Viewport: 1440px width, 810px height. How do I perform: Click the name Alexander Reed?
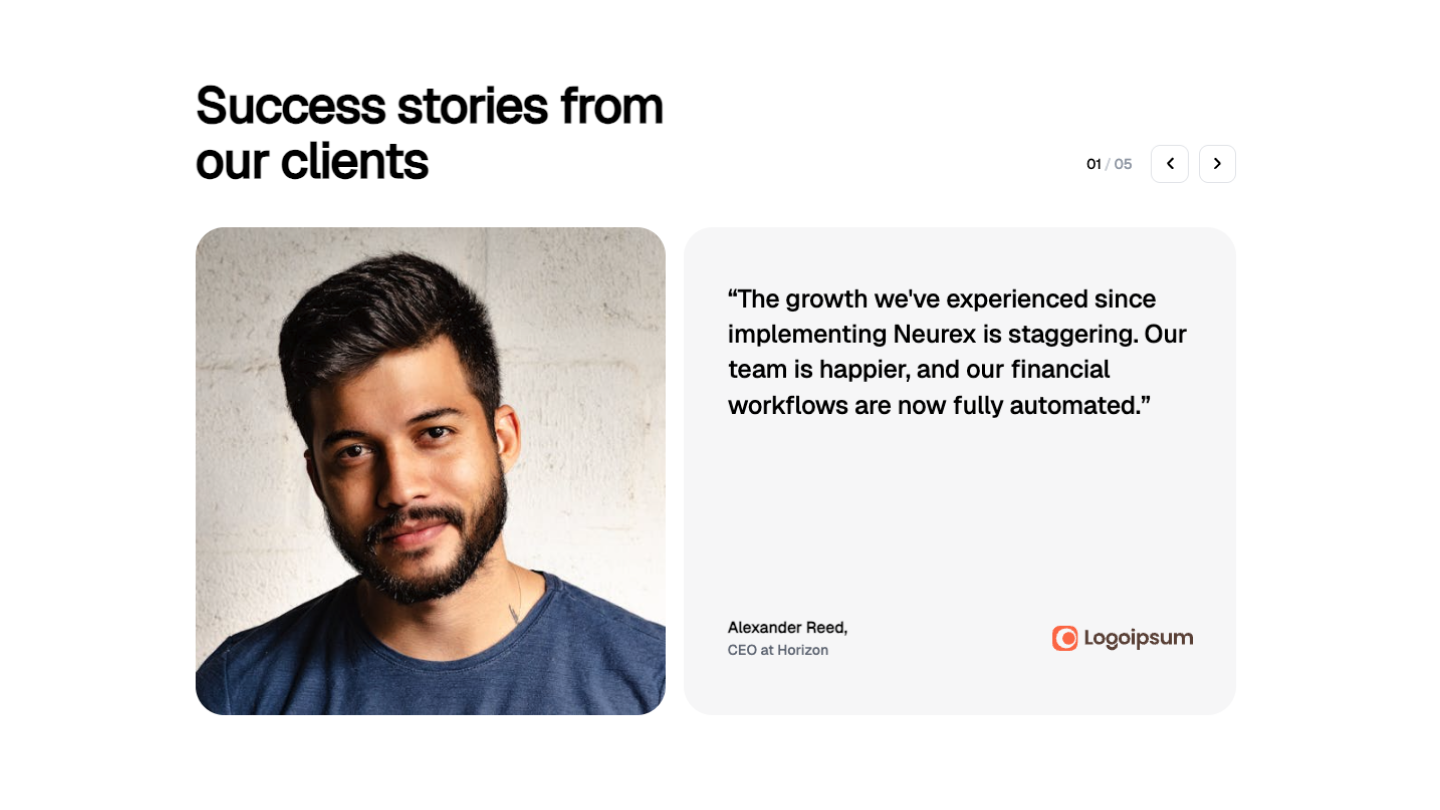click(787, 627)
